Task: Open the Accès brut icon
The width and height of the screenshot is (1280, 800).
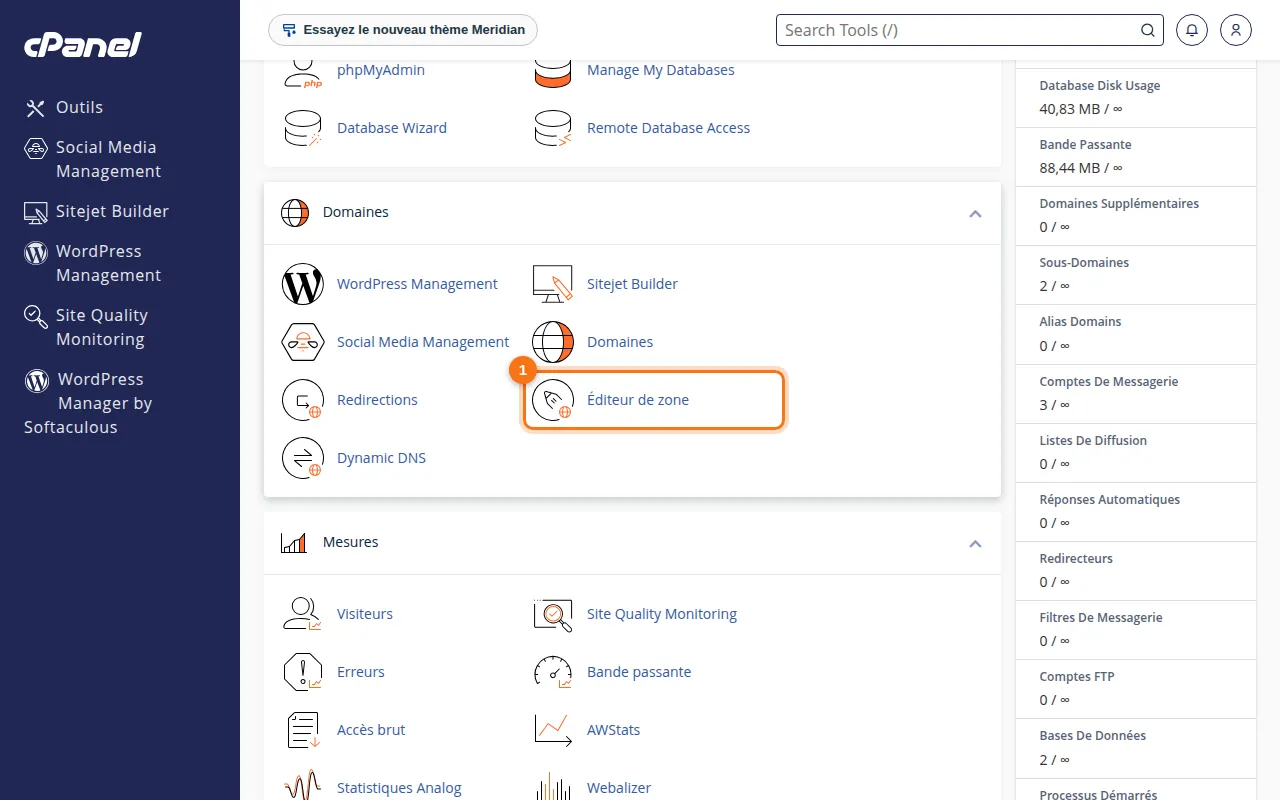Action: (x=303, y=730)
